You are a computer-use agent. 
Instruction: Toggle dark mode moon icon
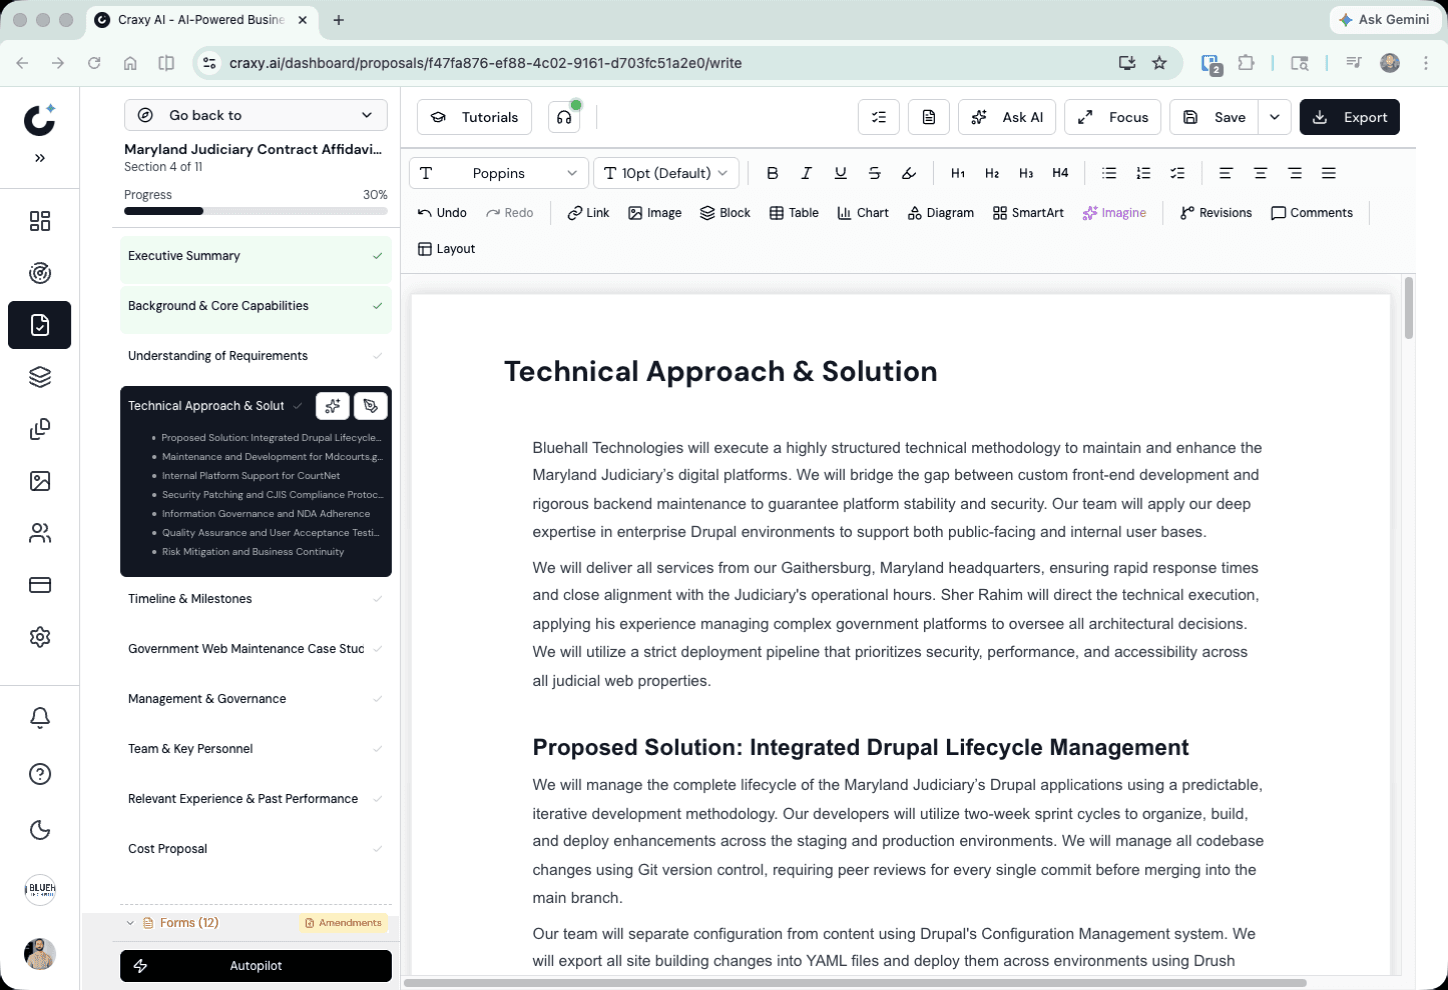click(40, 830)
